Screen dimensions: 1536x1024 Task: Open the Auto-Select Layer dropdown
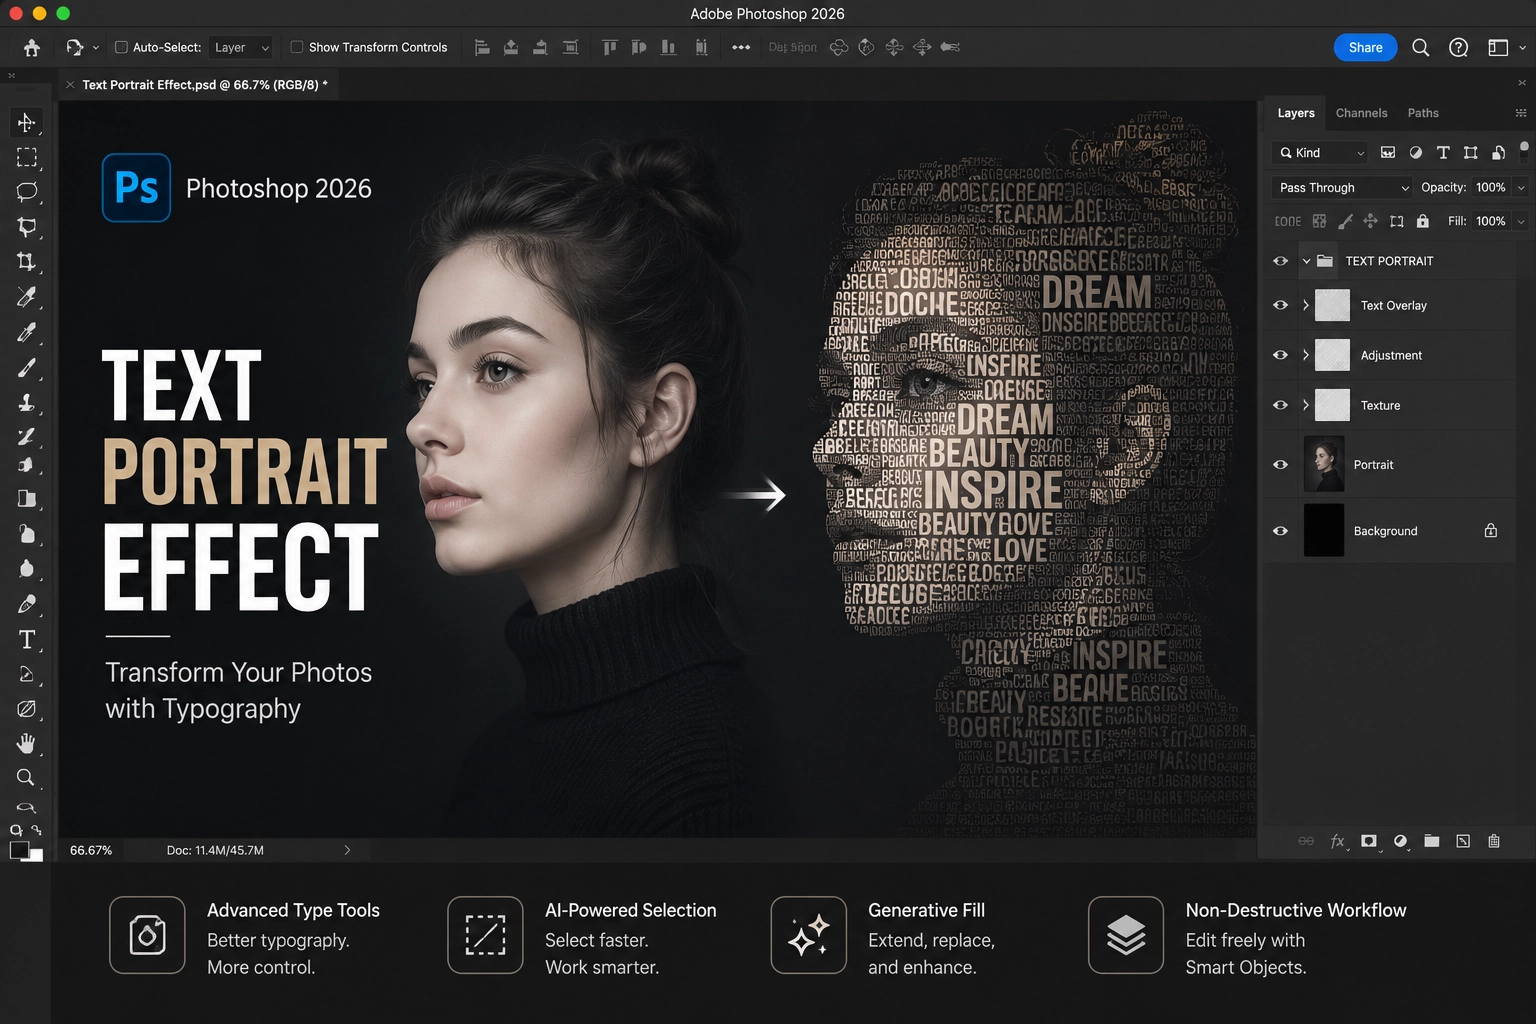241,47
